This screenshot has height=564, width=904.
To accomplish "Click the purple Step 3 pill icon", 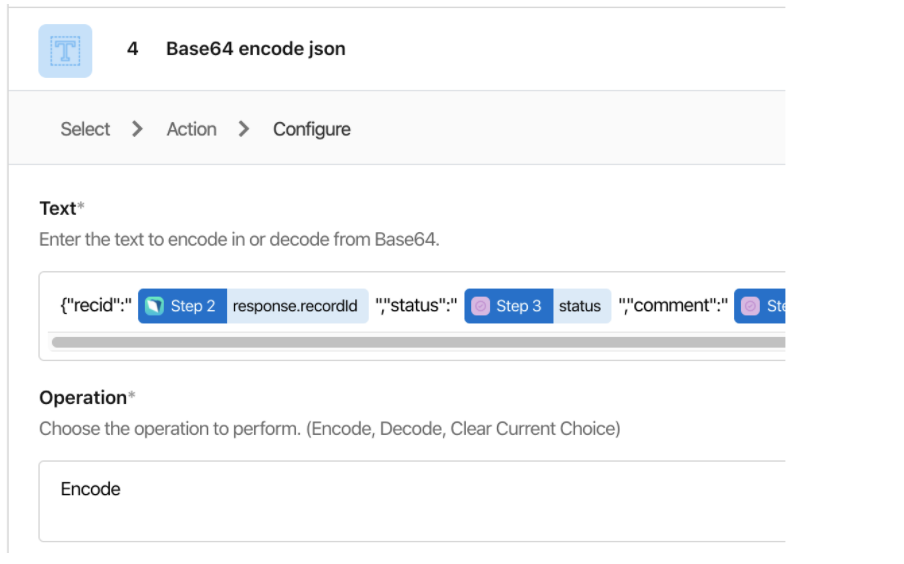I will pyautogui.click(x=480, y=306).
